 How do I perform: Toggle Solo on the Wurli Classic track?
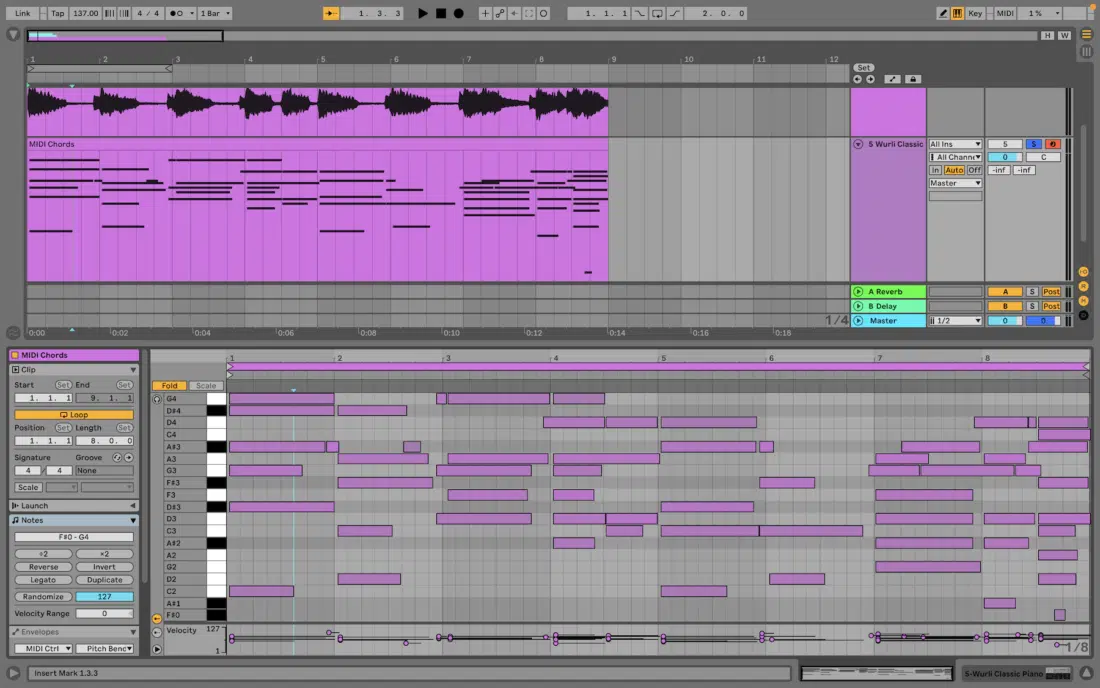coord(1033,144)
